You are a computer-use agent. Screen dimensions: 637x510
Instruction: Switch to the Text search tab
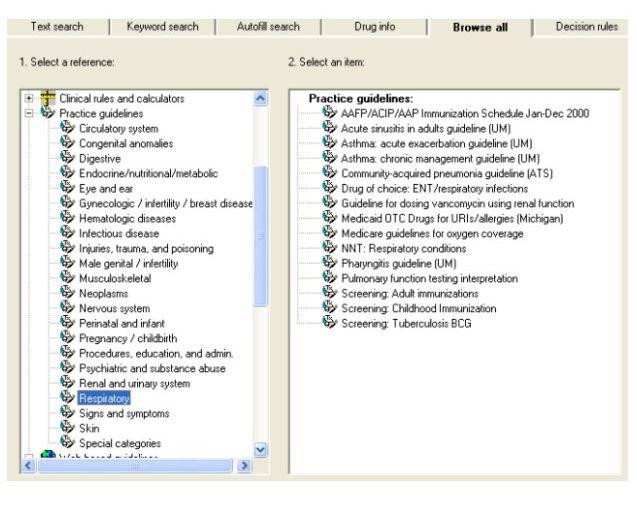(x=57, y=27)
